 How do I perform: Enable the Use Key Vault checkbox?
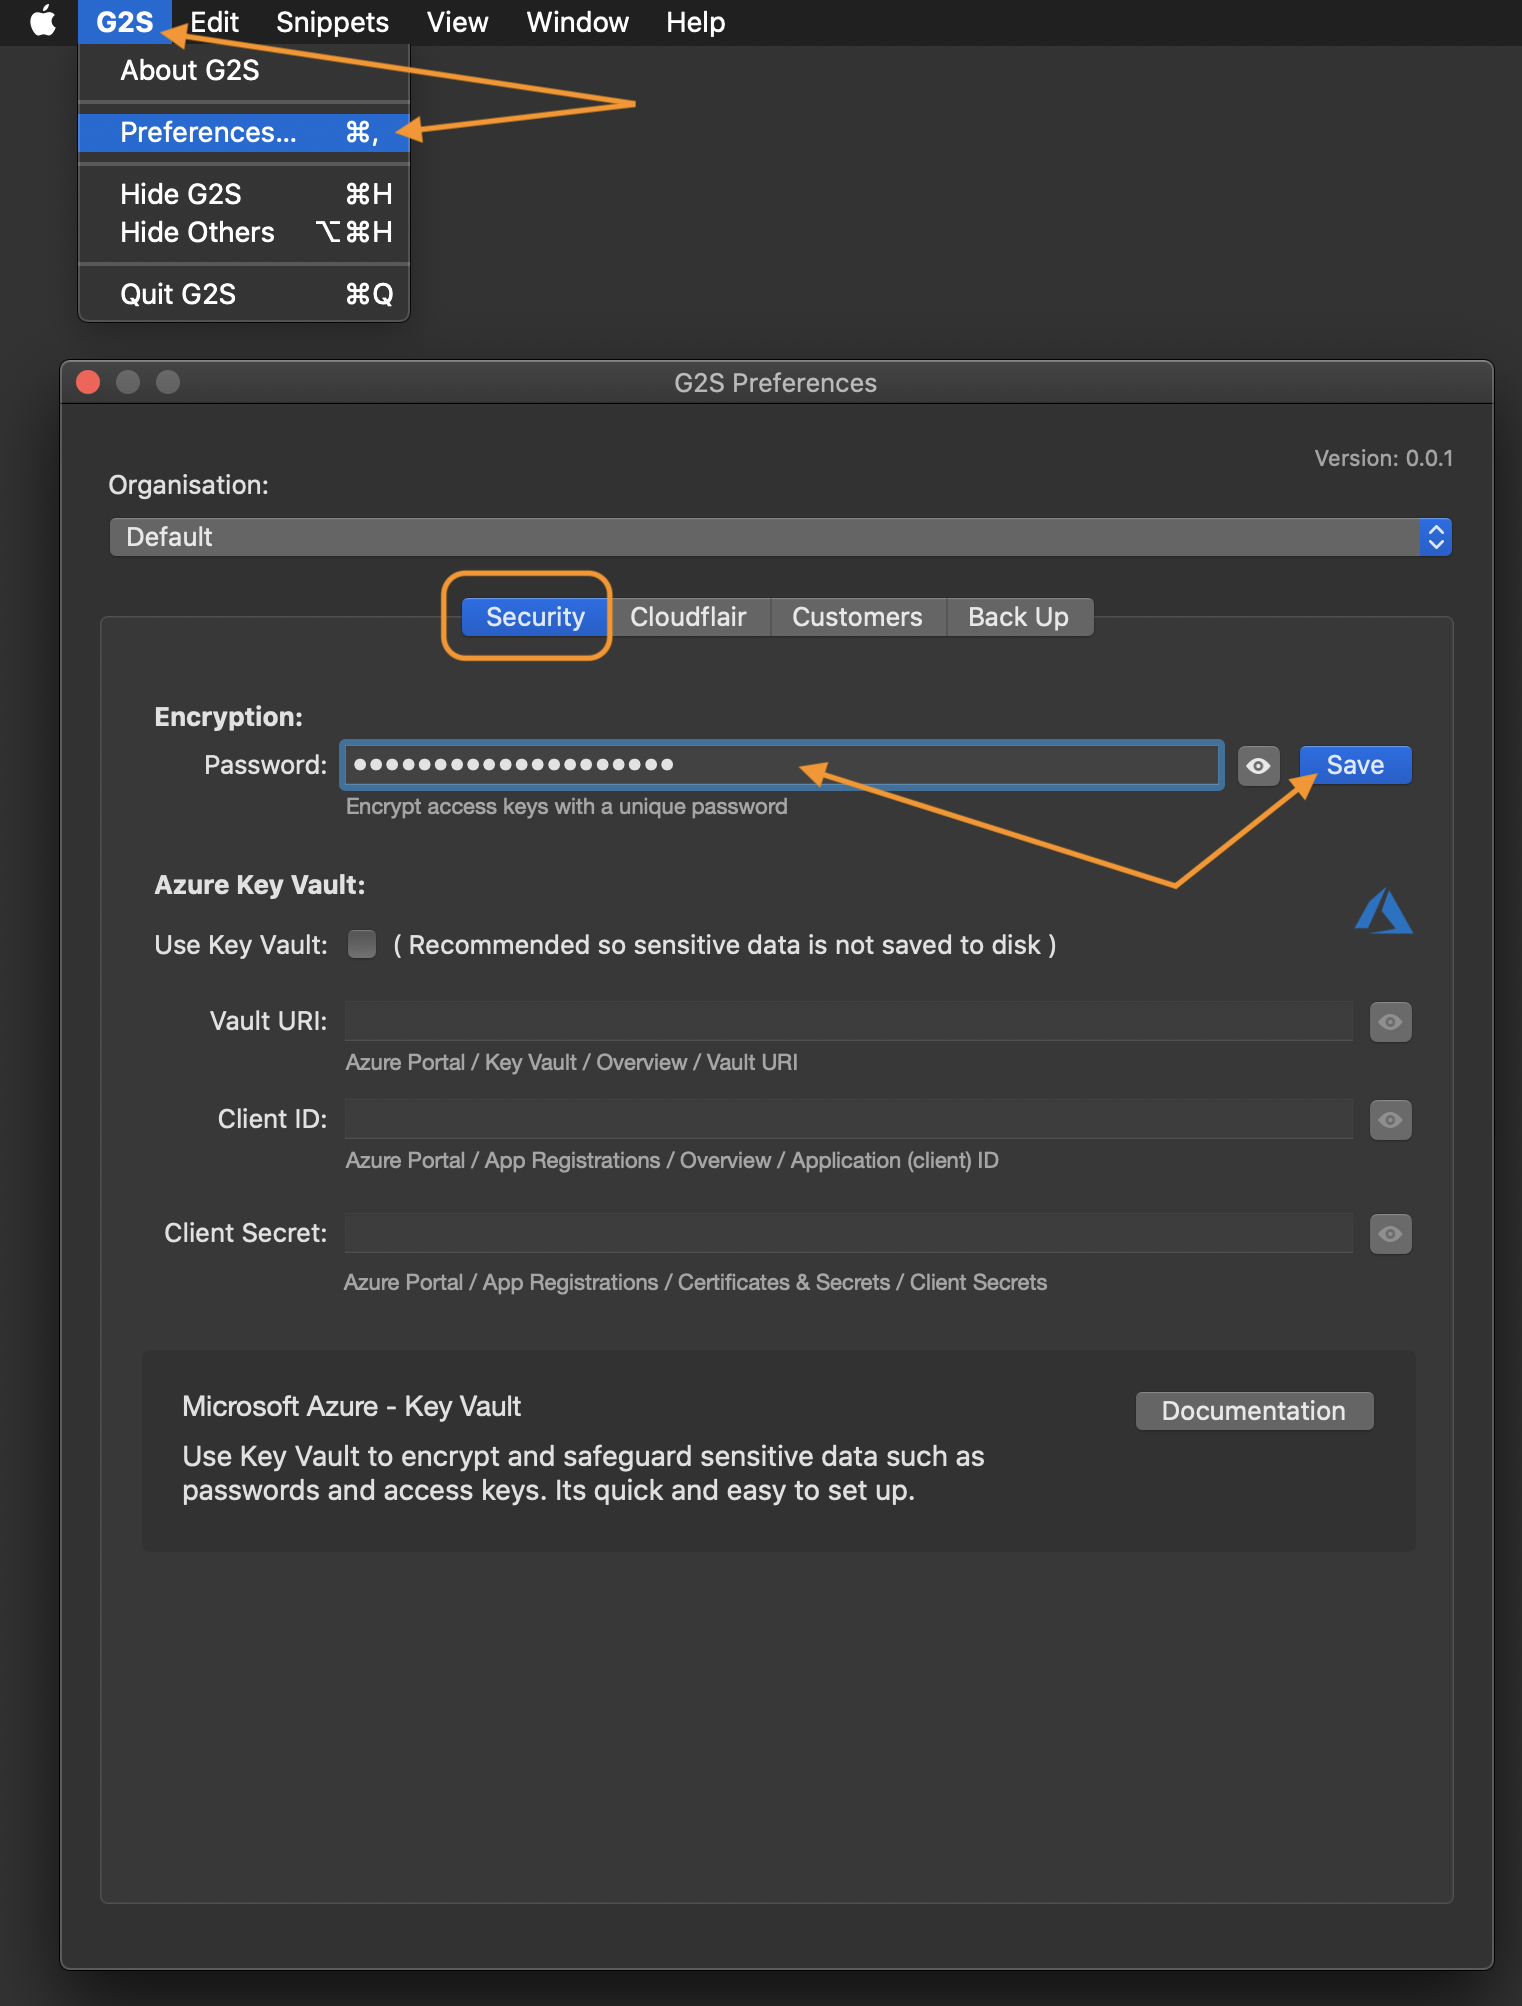coord(362,944)
